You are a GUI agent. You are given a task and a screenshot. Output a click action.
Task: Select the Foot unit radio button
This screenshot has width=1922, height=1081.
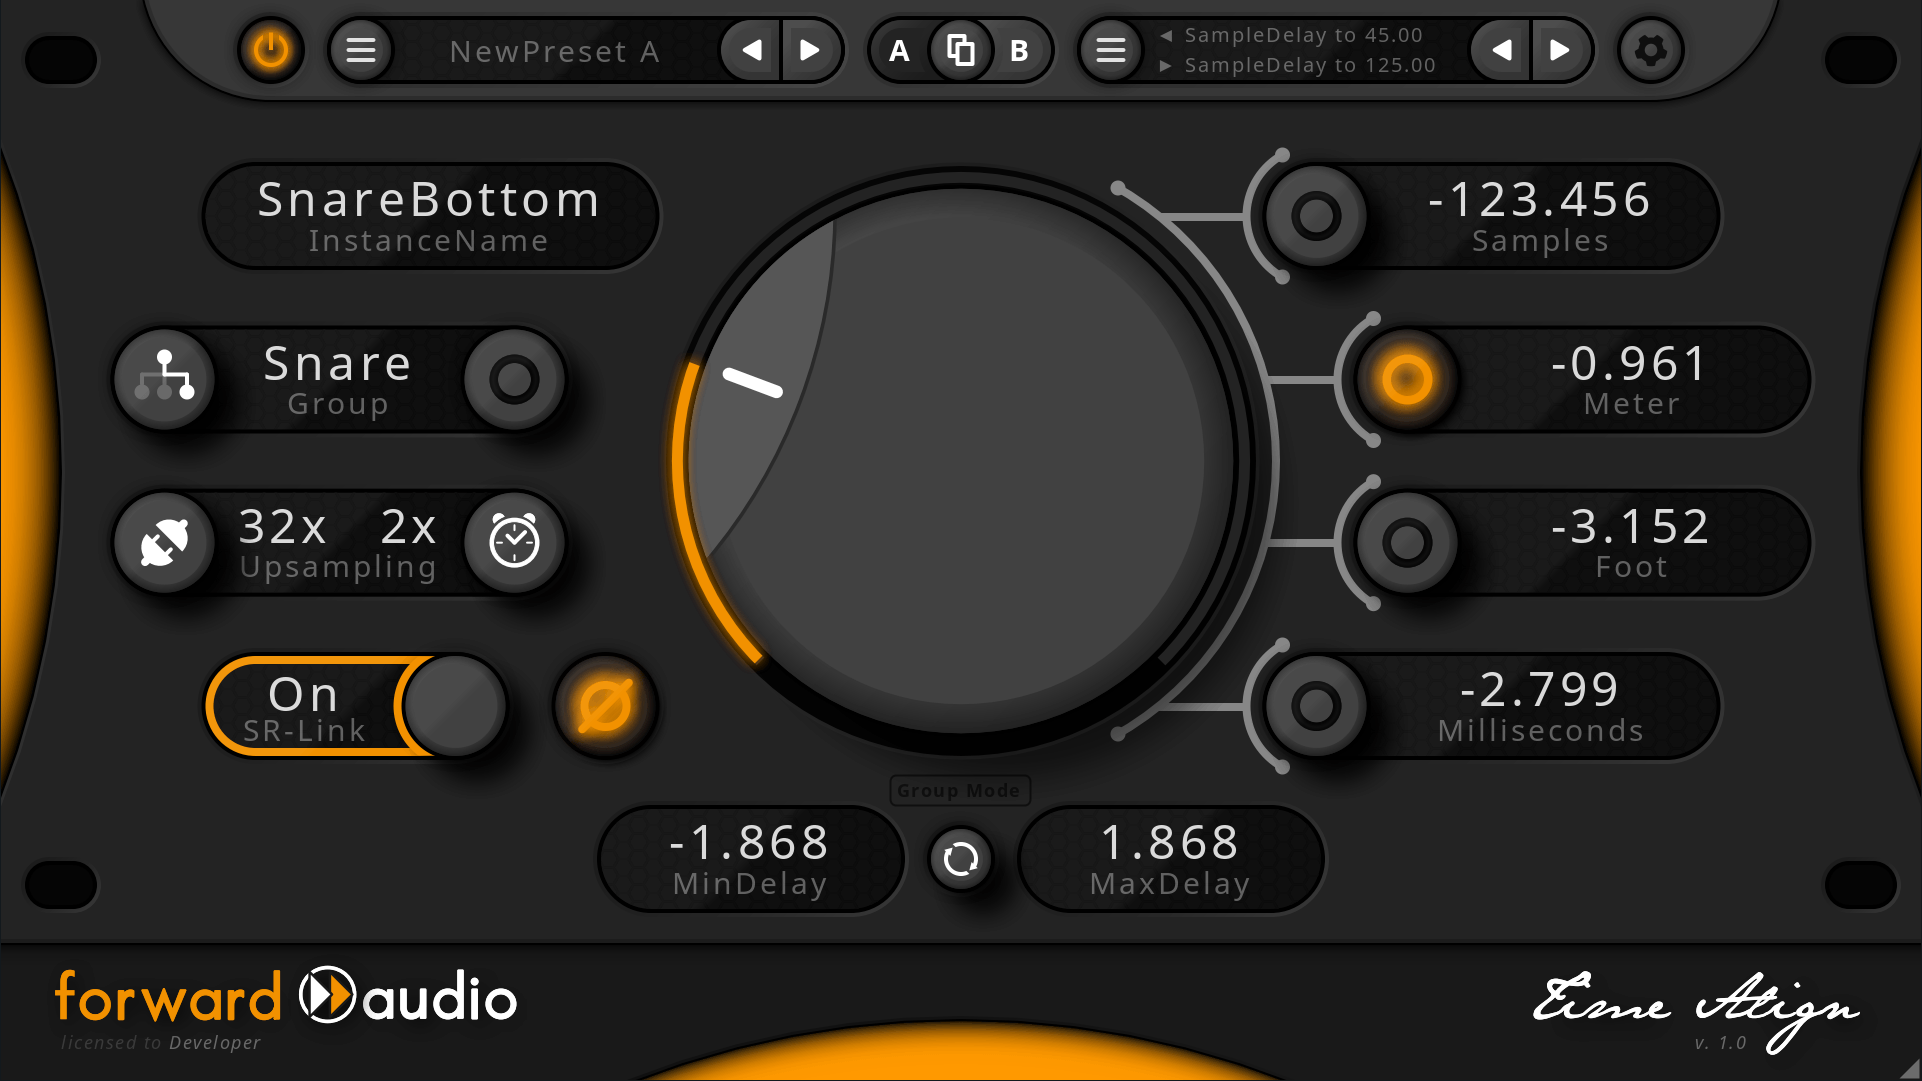(1406, 543)
